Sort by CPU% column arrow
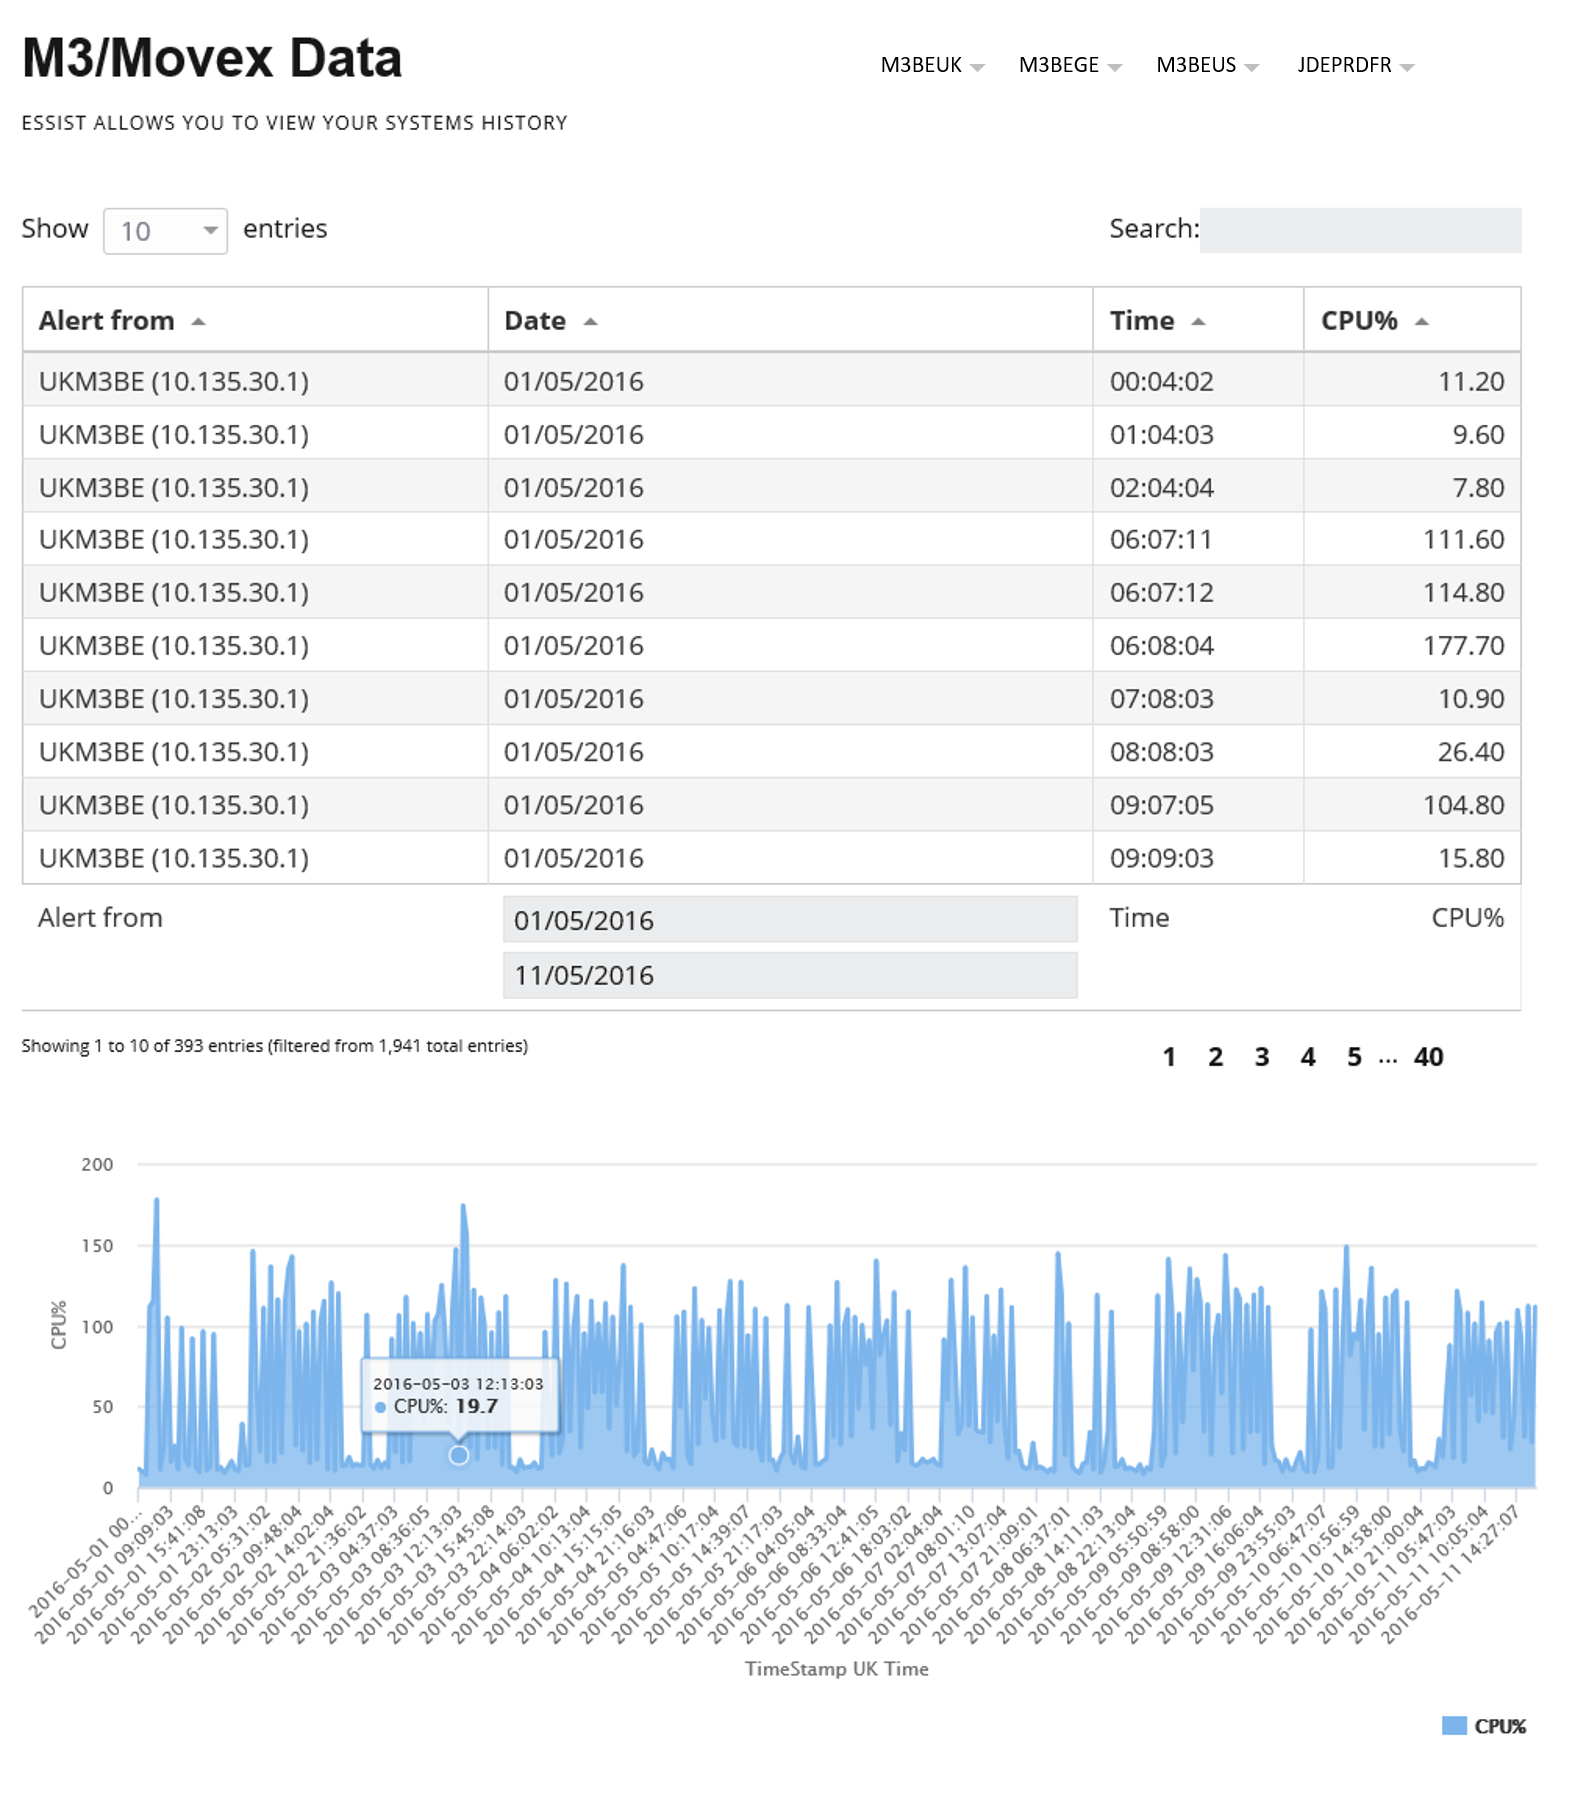This screenshot has width=1575, height=1799. point(1422,322)
